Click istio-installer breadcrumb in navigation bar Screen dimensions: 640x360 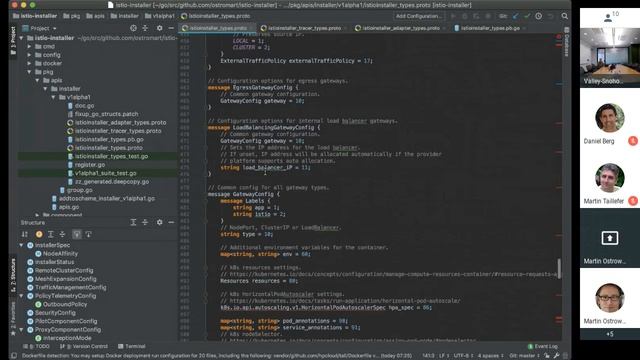point(35,16)
